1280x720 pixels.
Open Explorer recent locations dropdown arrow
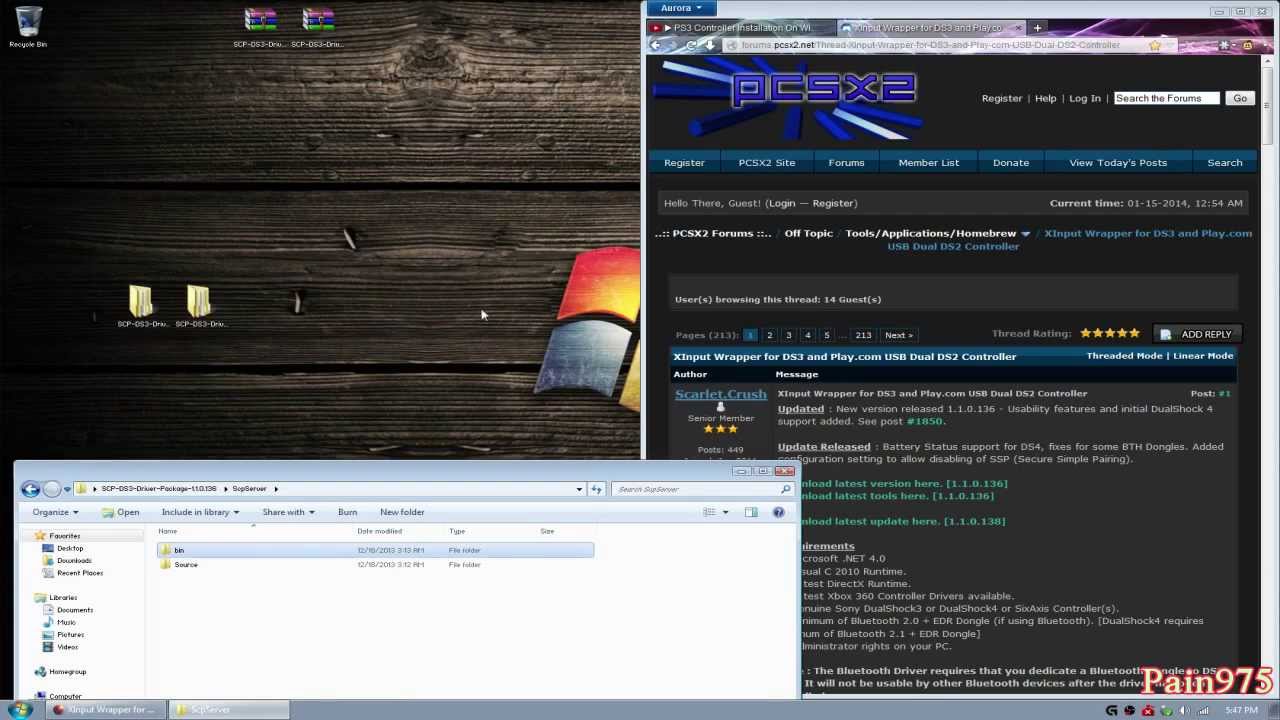coord(67,489)
